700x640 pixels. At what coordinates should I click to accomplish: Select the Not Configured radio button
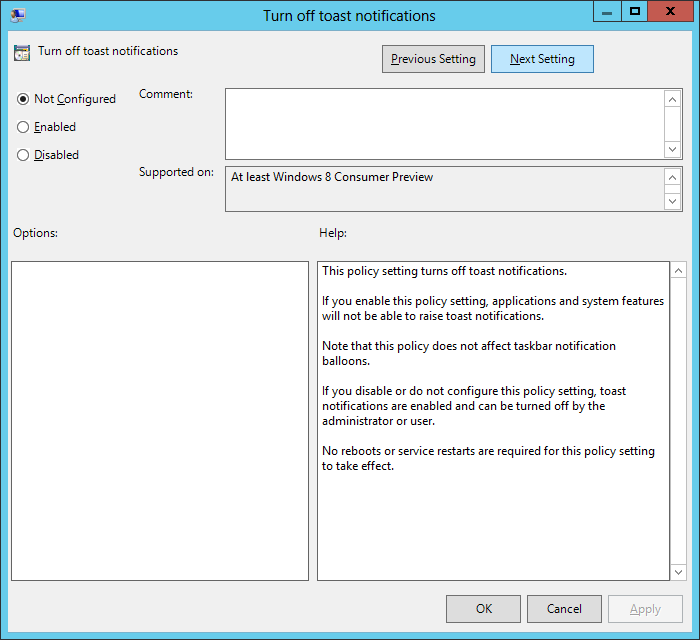pyautogui.click(x=23, y=99)
